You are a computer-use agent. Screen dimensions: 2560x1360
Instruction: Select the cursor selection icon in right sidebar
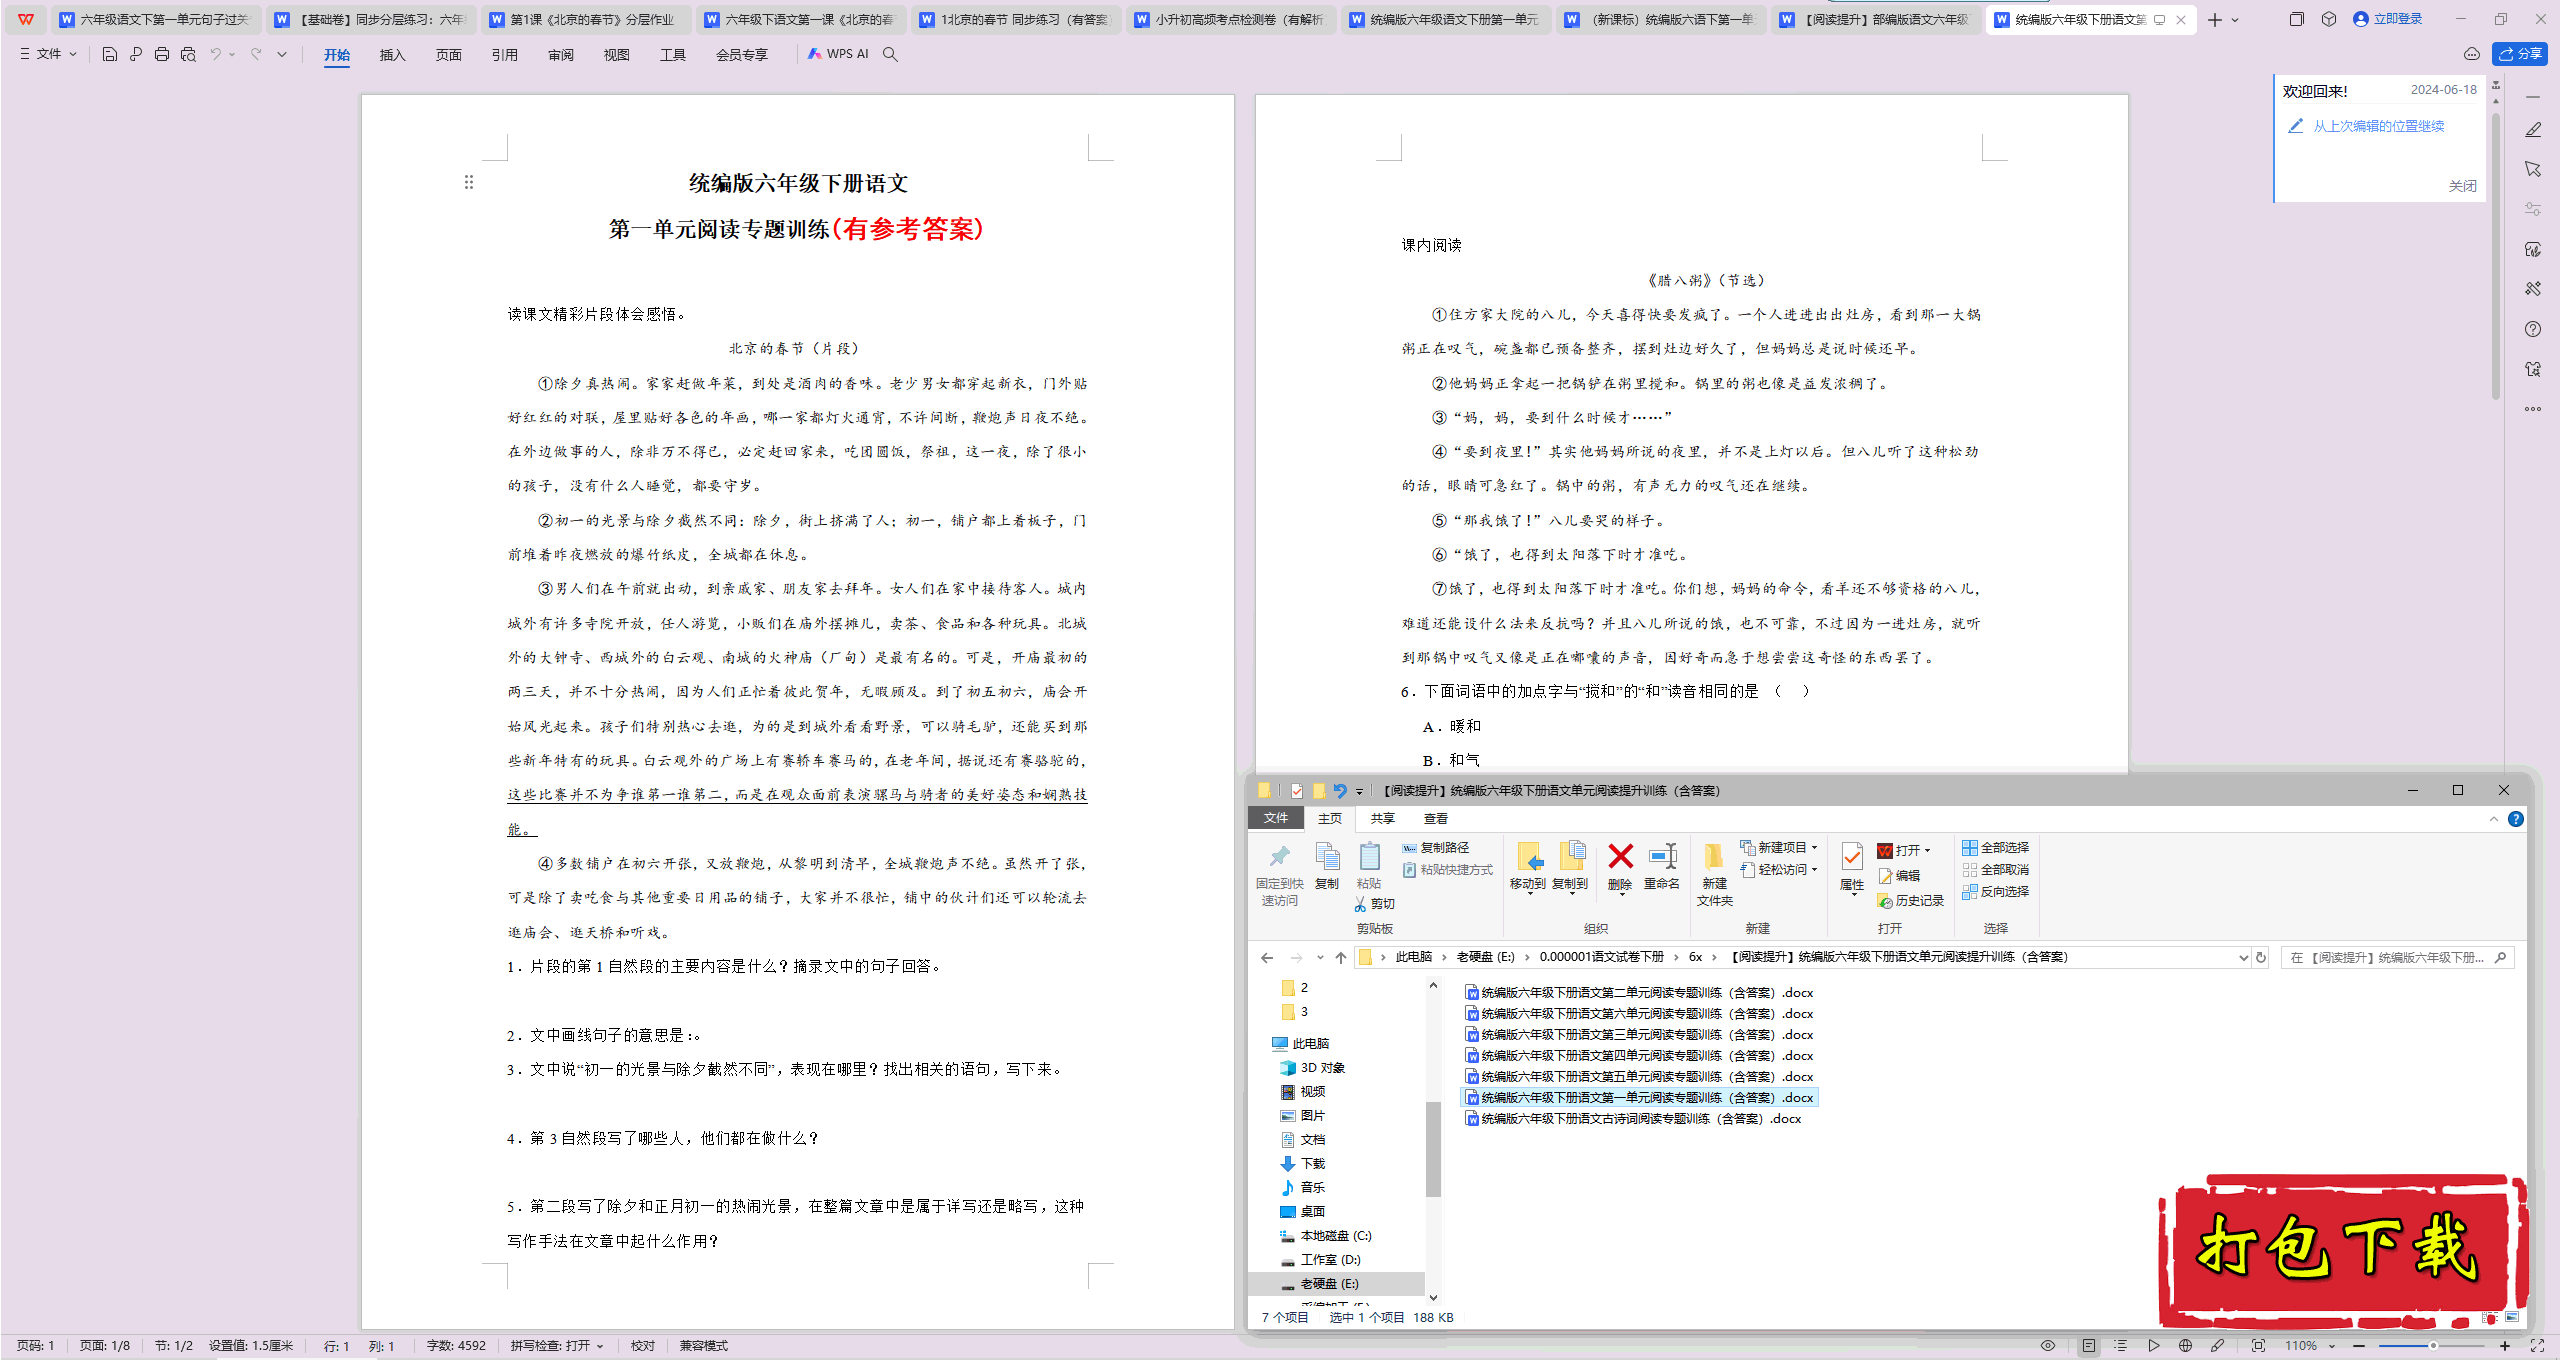2533,169
